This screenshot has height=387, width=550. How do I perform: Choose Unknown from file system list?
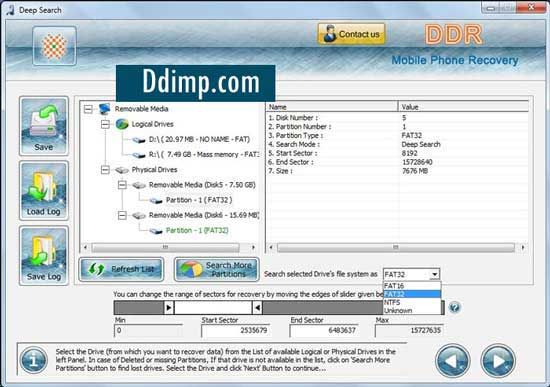[412, 311]
